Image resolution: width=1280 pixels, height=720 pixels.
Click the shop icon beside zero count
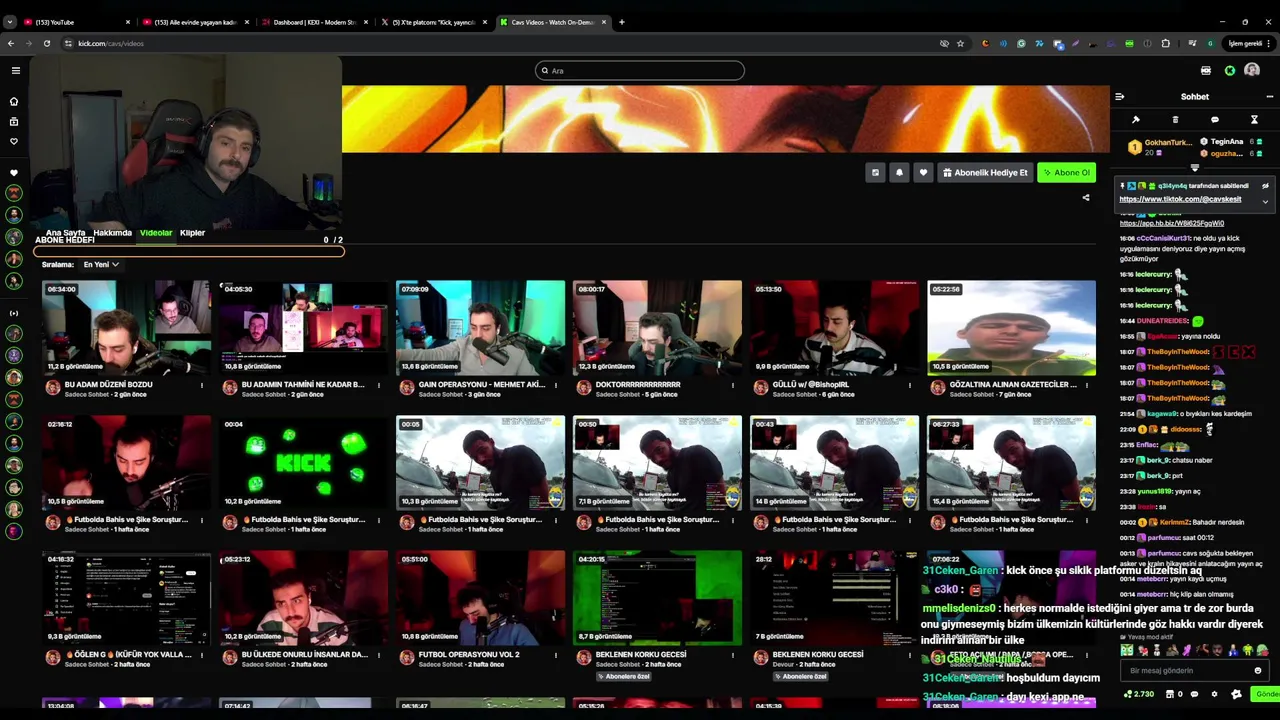tap(1170, 694)
